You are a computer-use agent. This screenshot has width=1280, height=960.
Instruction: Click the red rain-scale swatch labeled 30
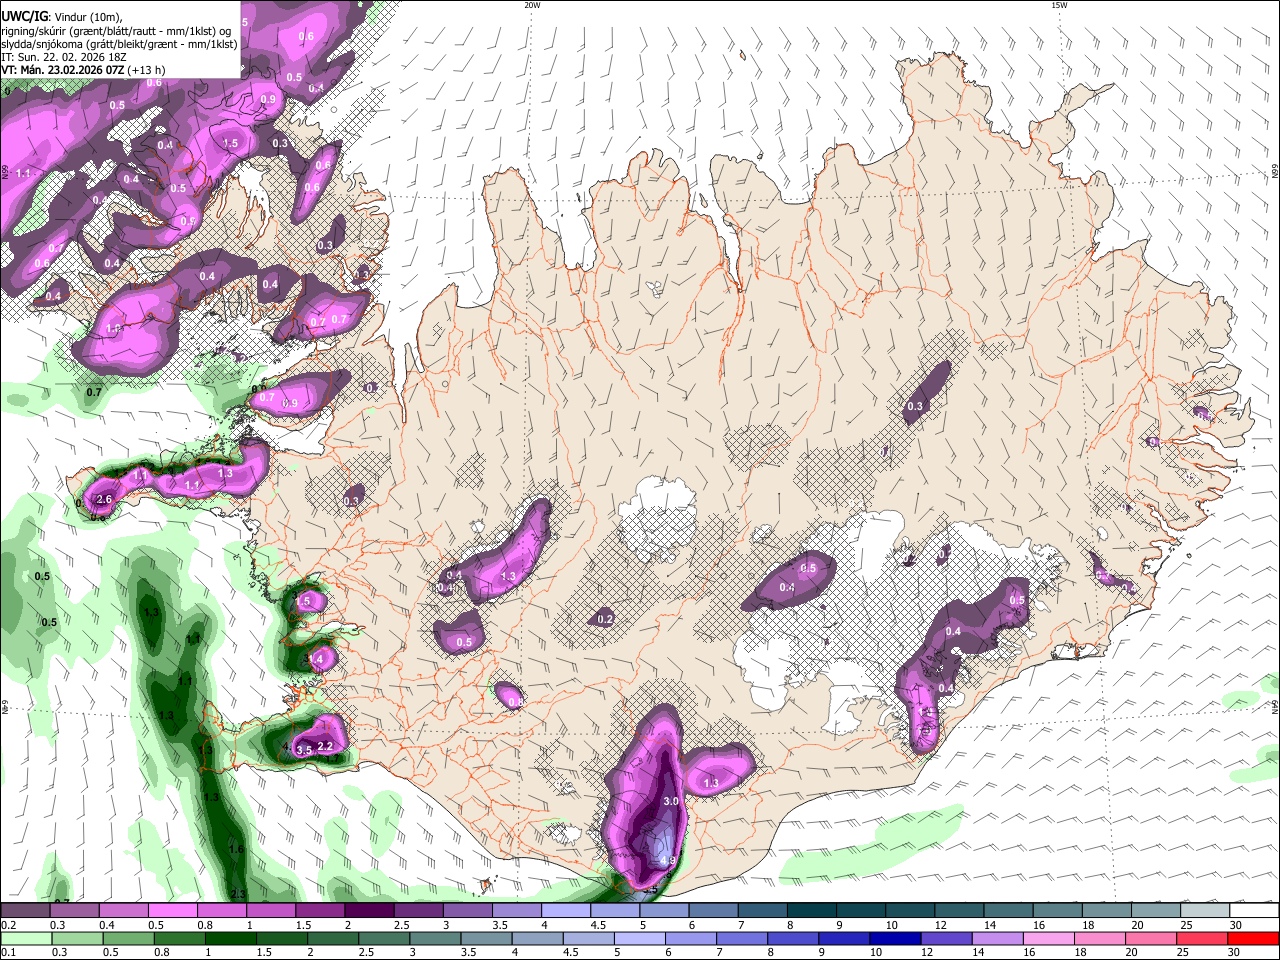pos(1254,938)
